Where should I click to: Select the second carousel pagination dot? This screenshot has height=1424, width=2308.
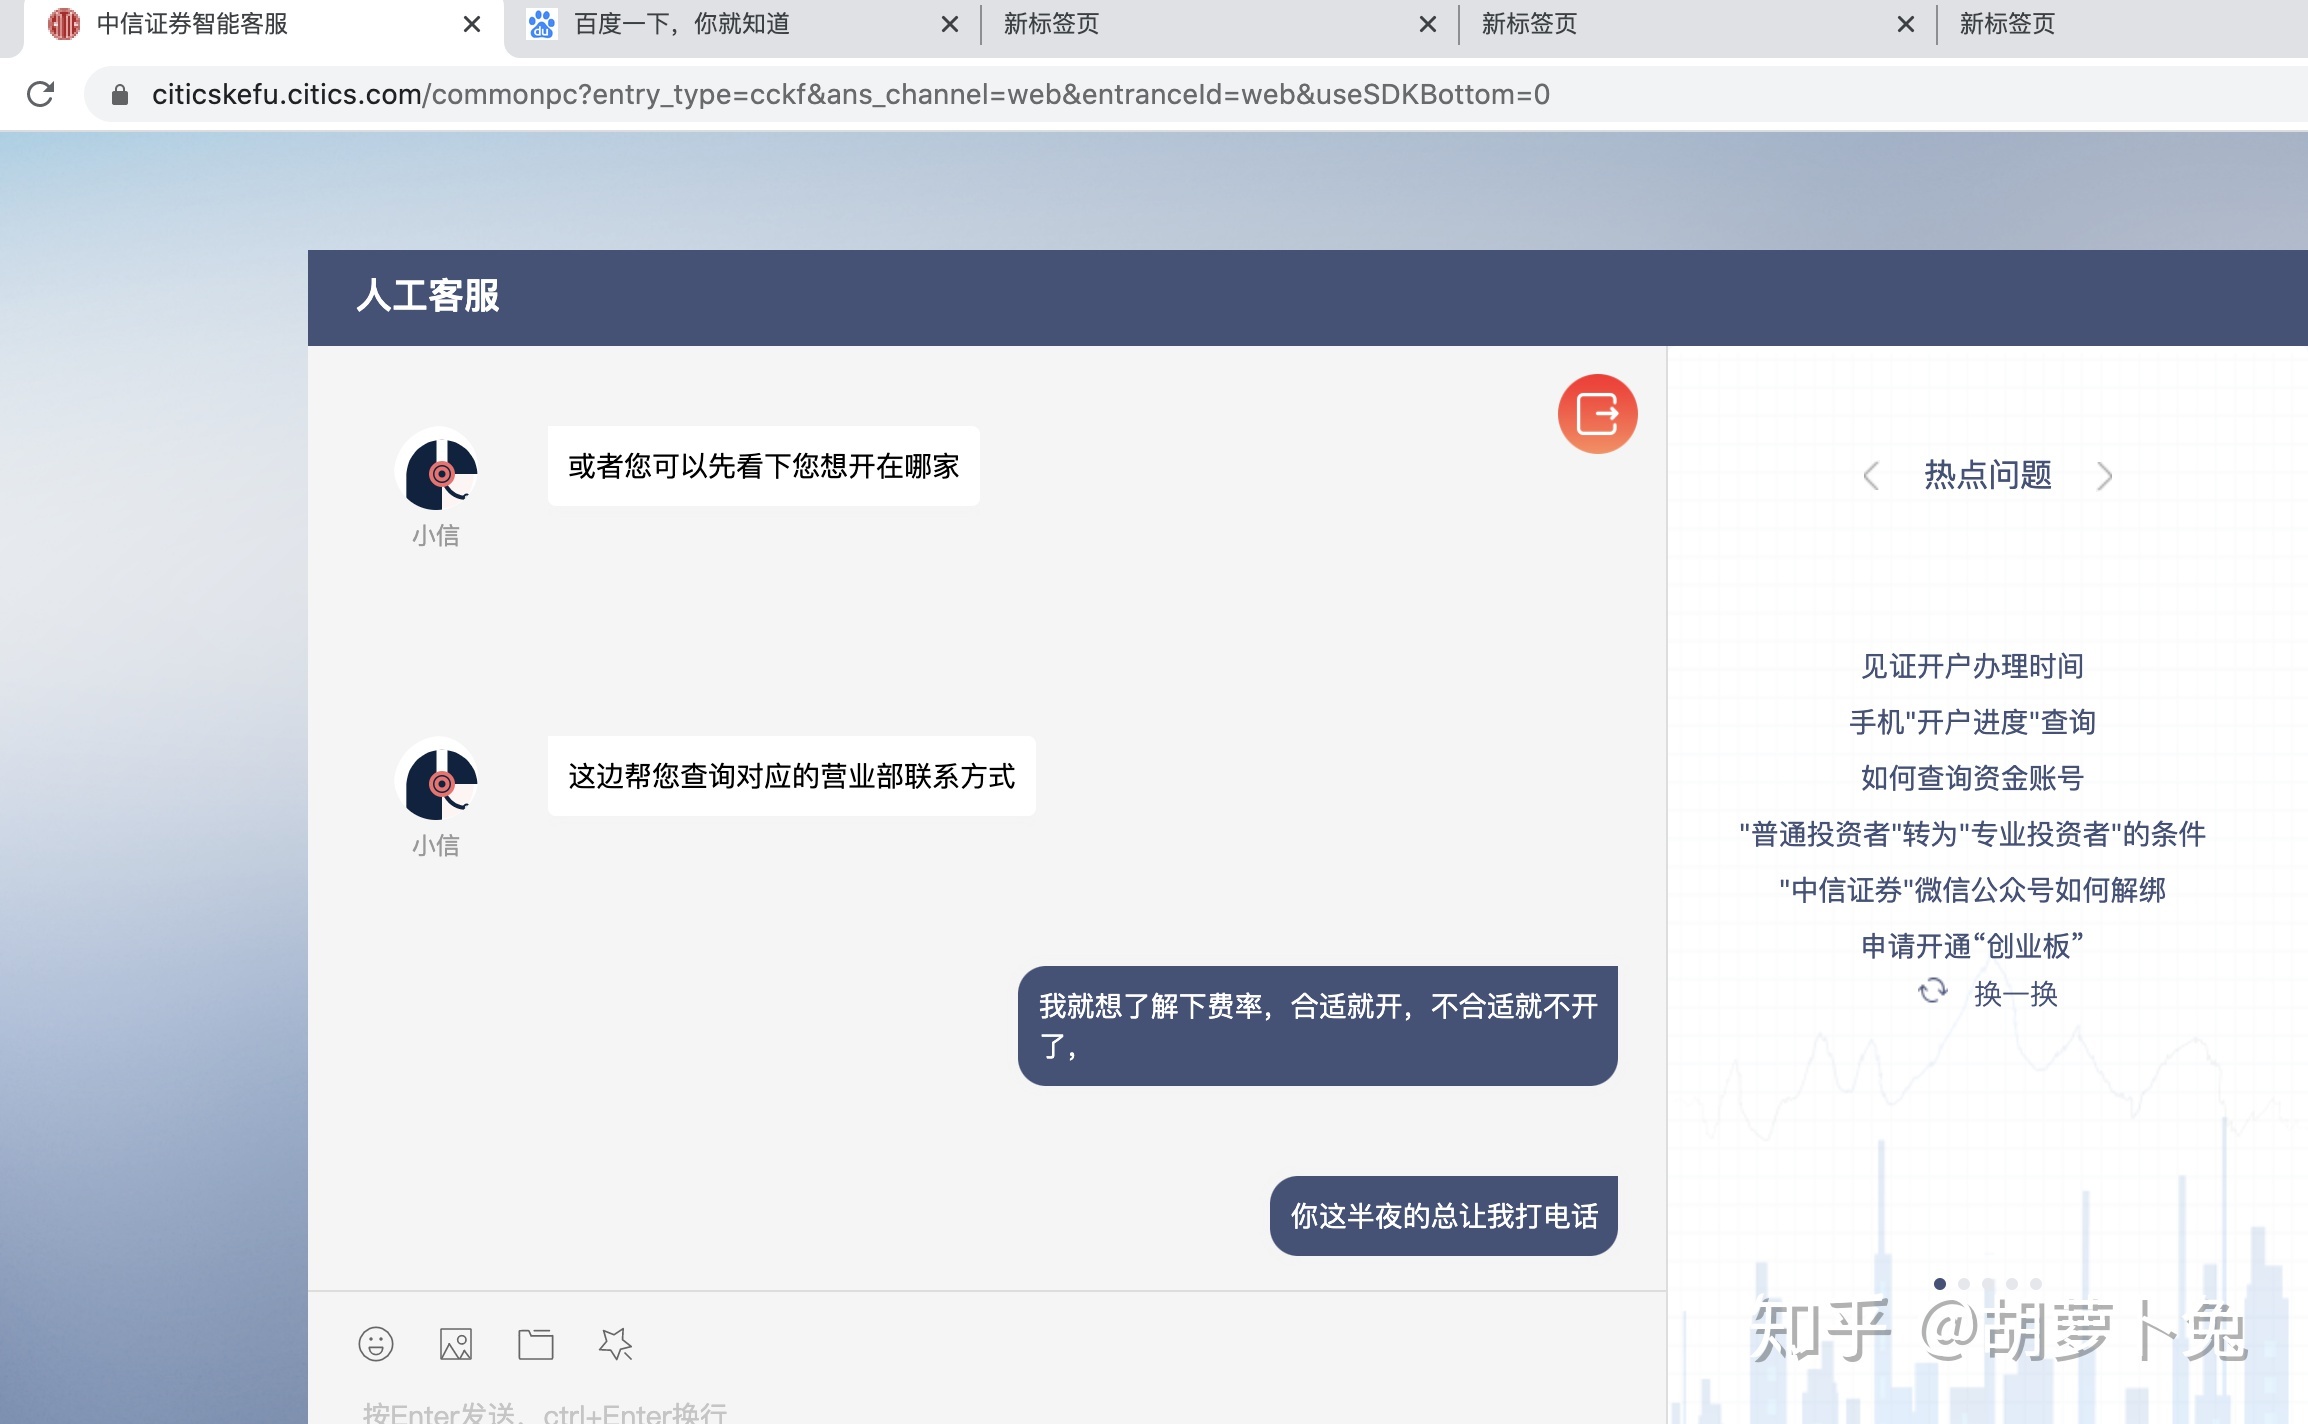[1964, 1283]
